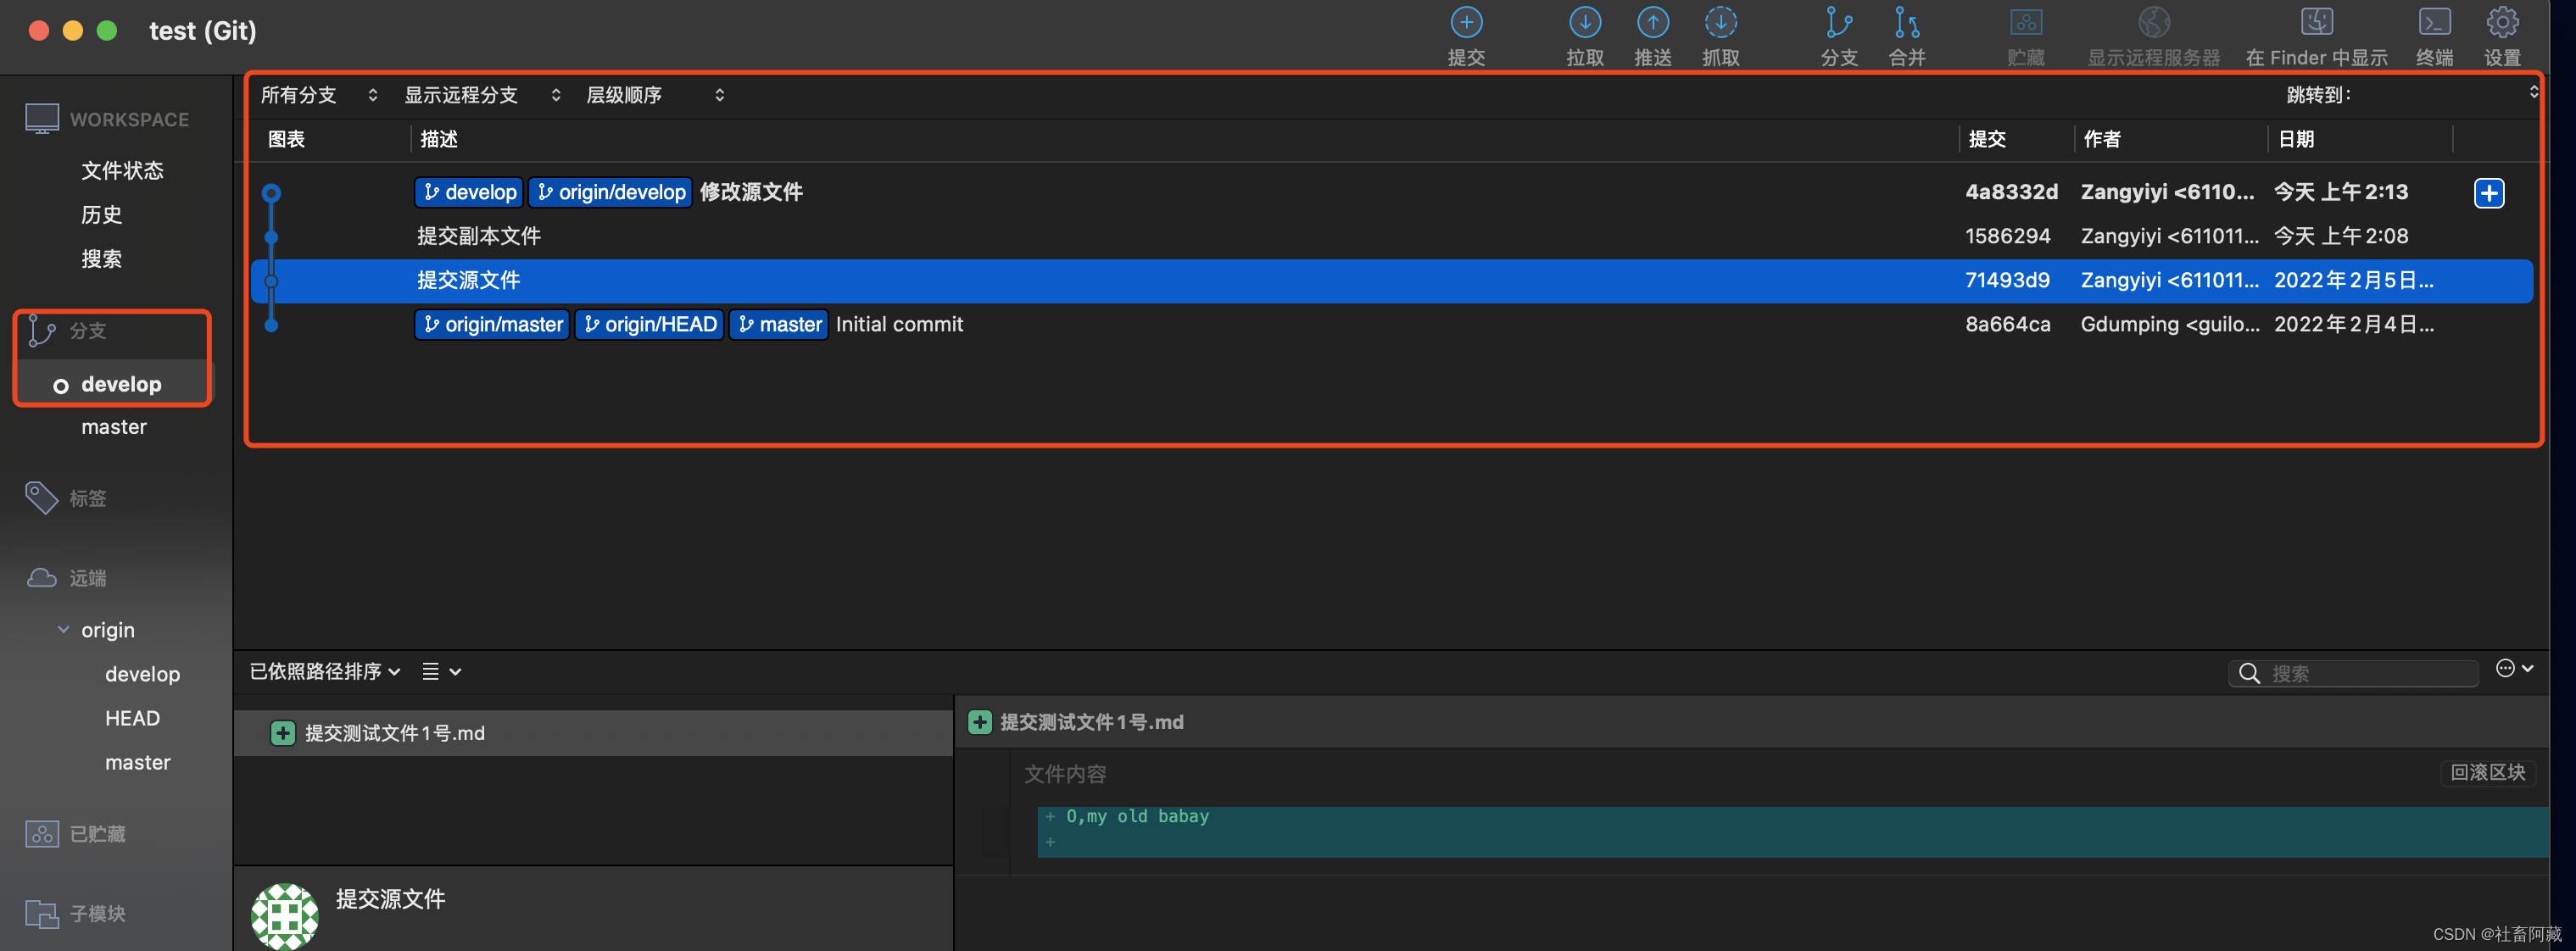This screenshot has width=2576, height=951.
Task: Show repository in Finder via toolbar icon
Action: [2316, 24]
